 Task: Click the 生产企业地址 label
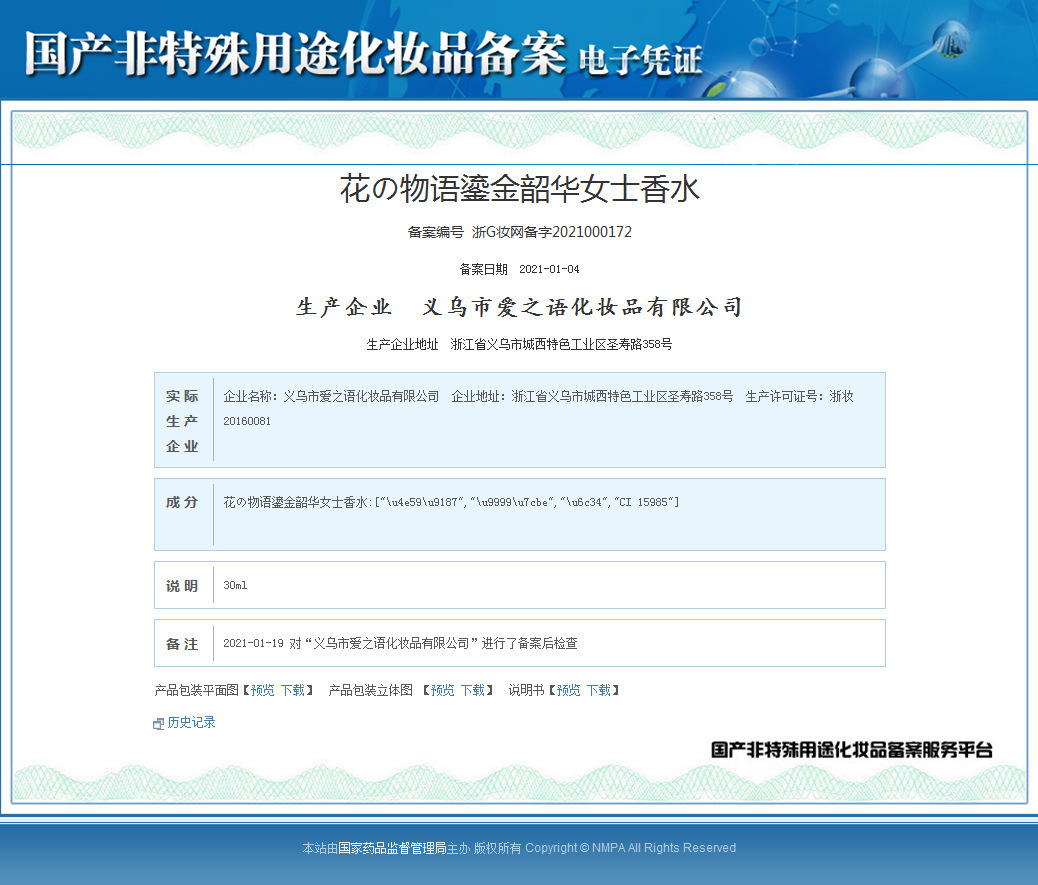pos(402,344)
